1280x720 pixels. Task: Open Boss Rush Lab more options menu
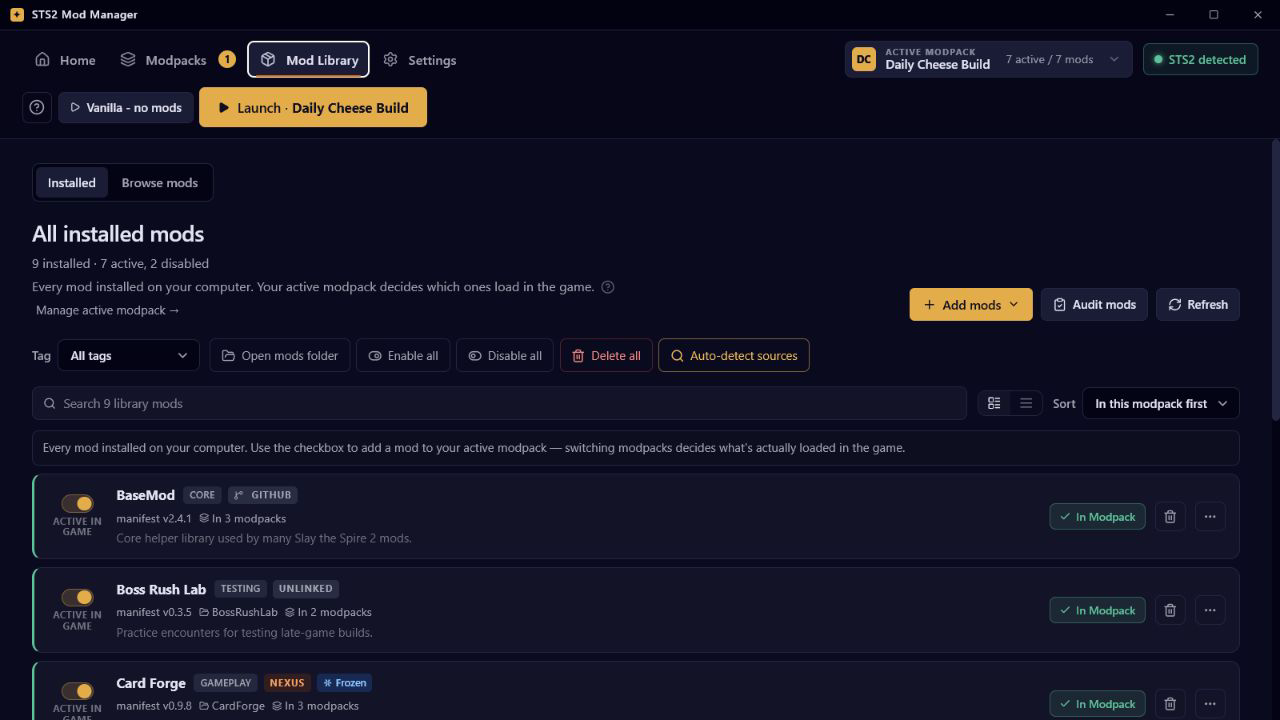pyautogui.click(x=1210, y=611)
